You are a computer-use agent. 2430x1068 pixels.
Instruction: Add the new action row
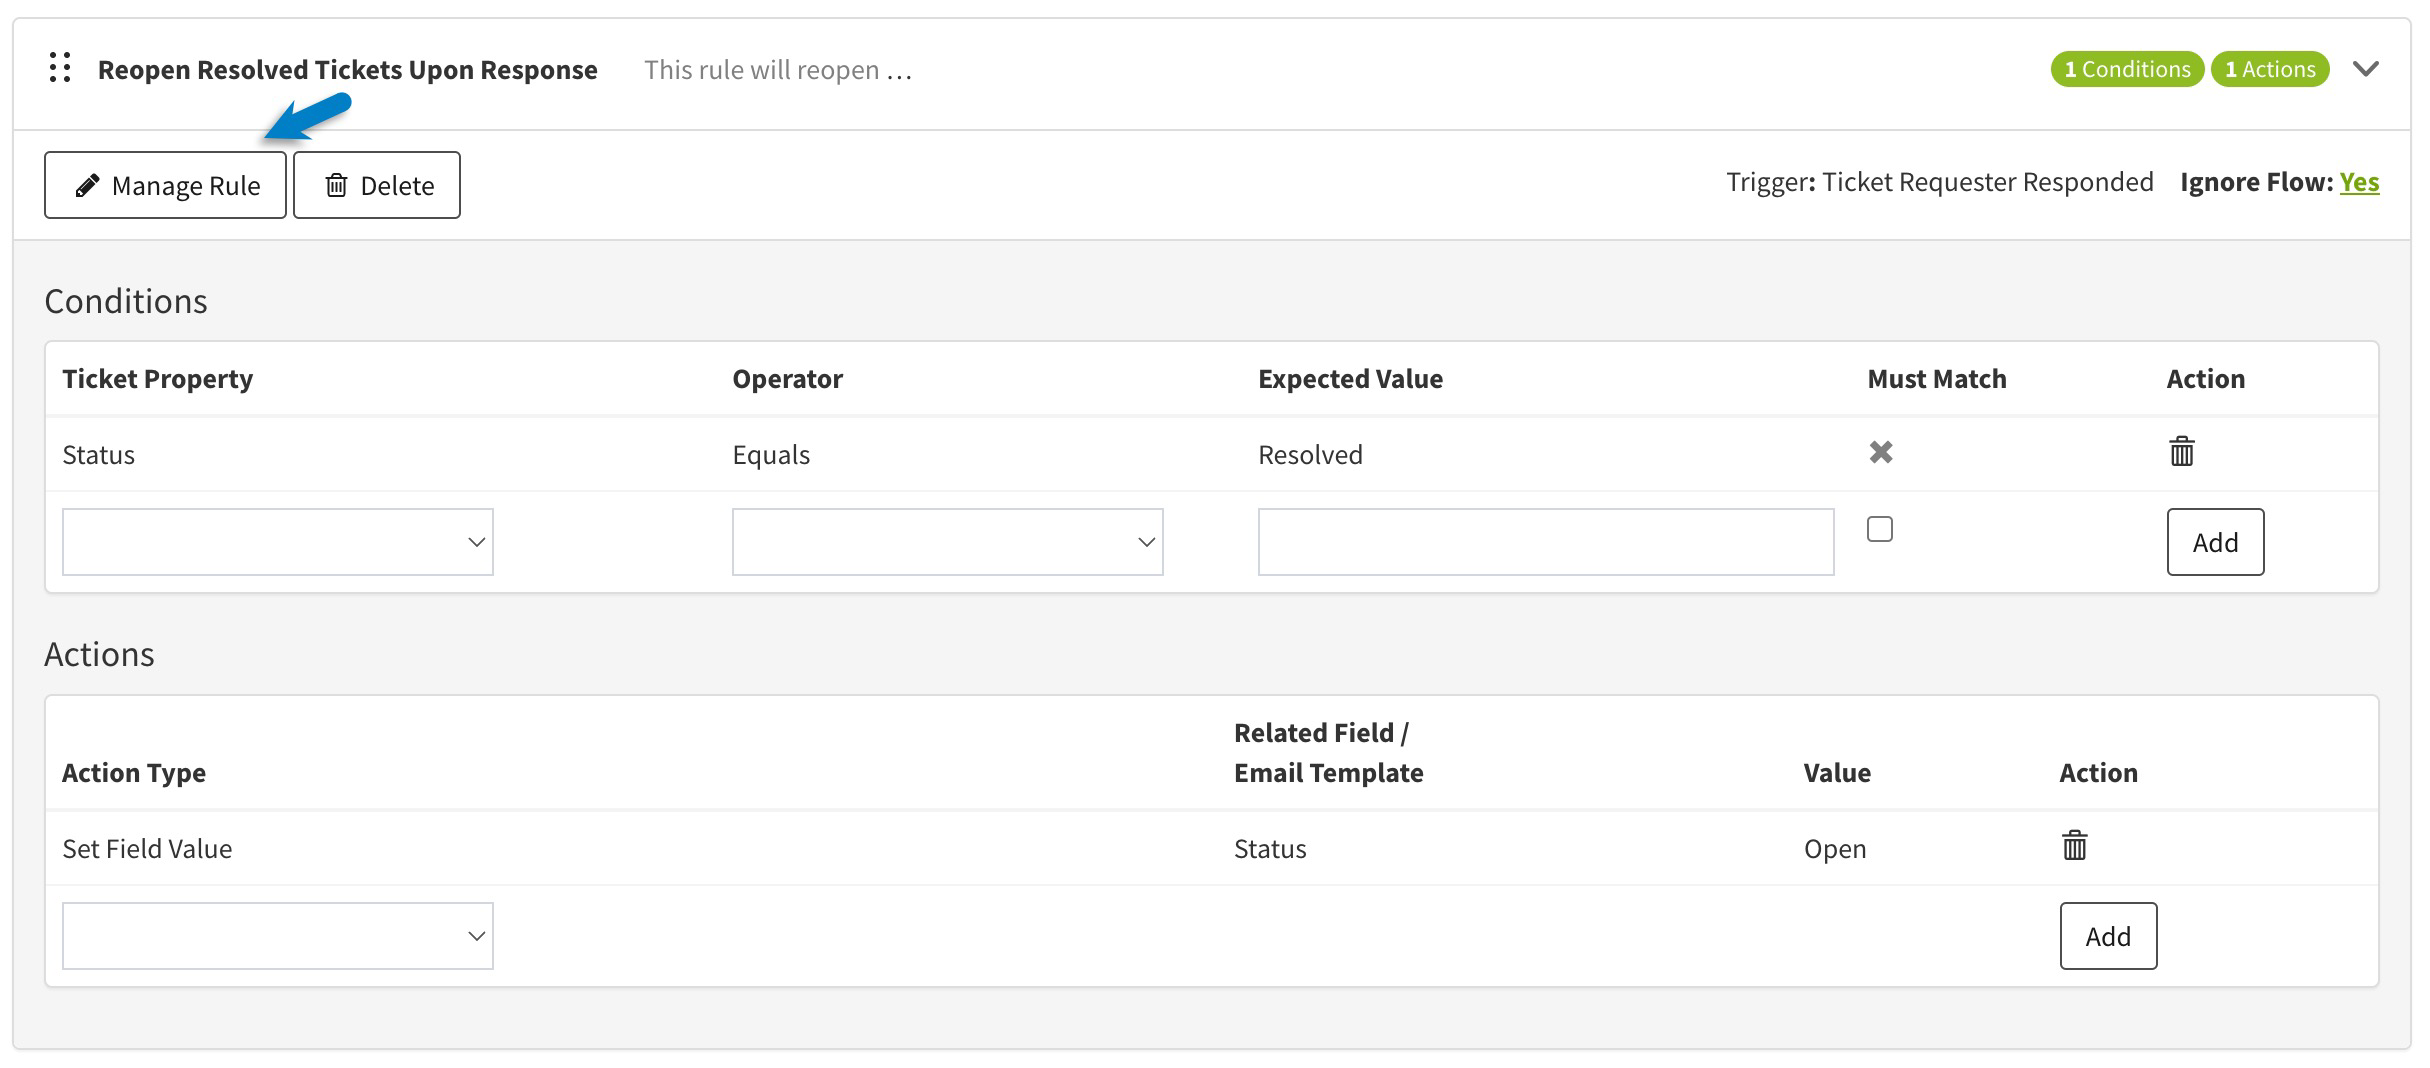pos(2107,936)
